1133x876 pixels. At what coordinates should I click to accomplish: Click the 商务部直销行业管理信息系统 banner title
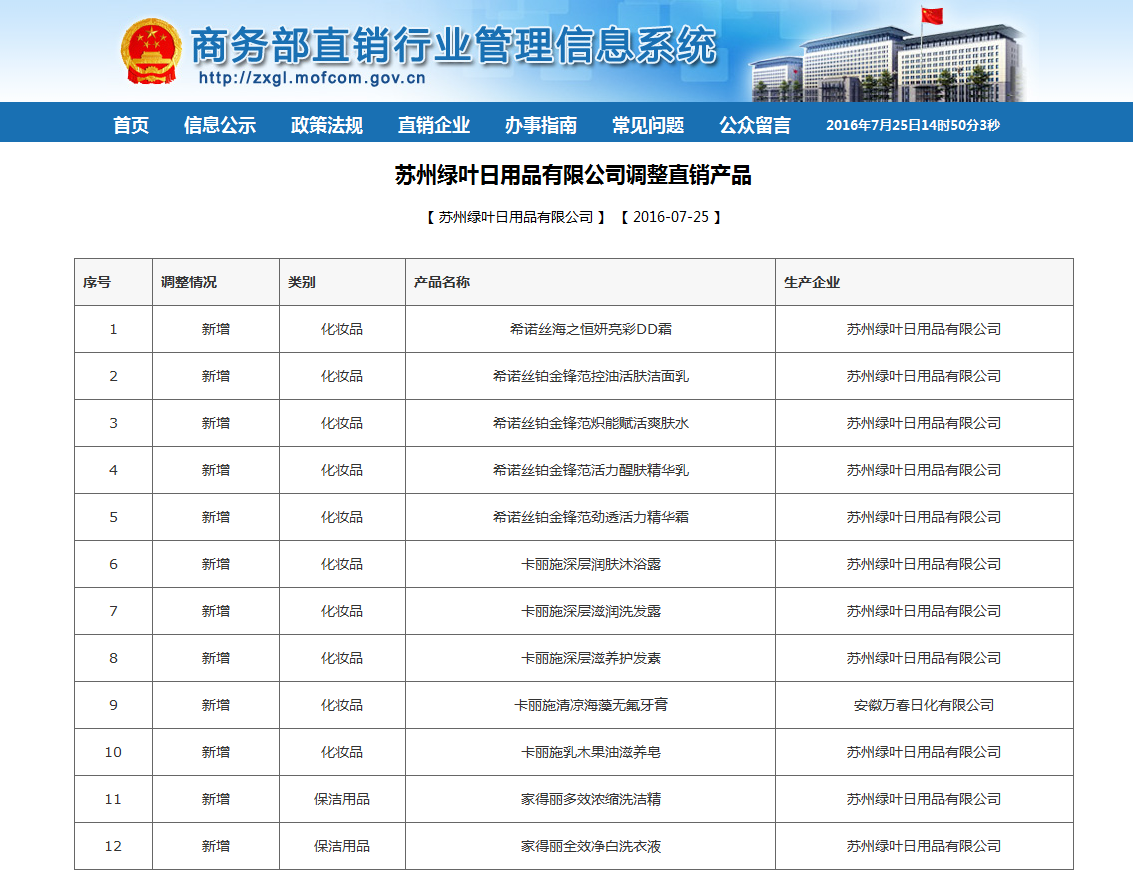pos(454,45)
